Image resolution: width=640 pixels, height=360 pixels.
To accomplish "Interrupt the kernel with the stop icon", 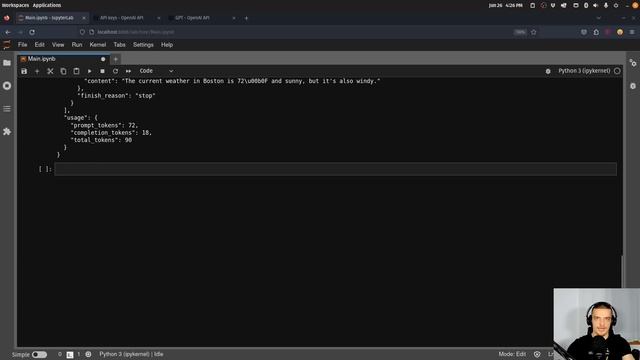I will click(x=102, y=71).
